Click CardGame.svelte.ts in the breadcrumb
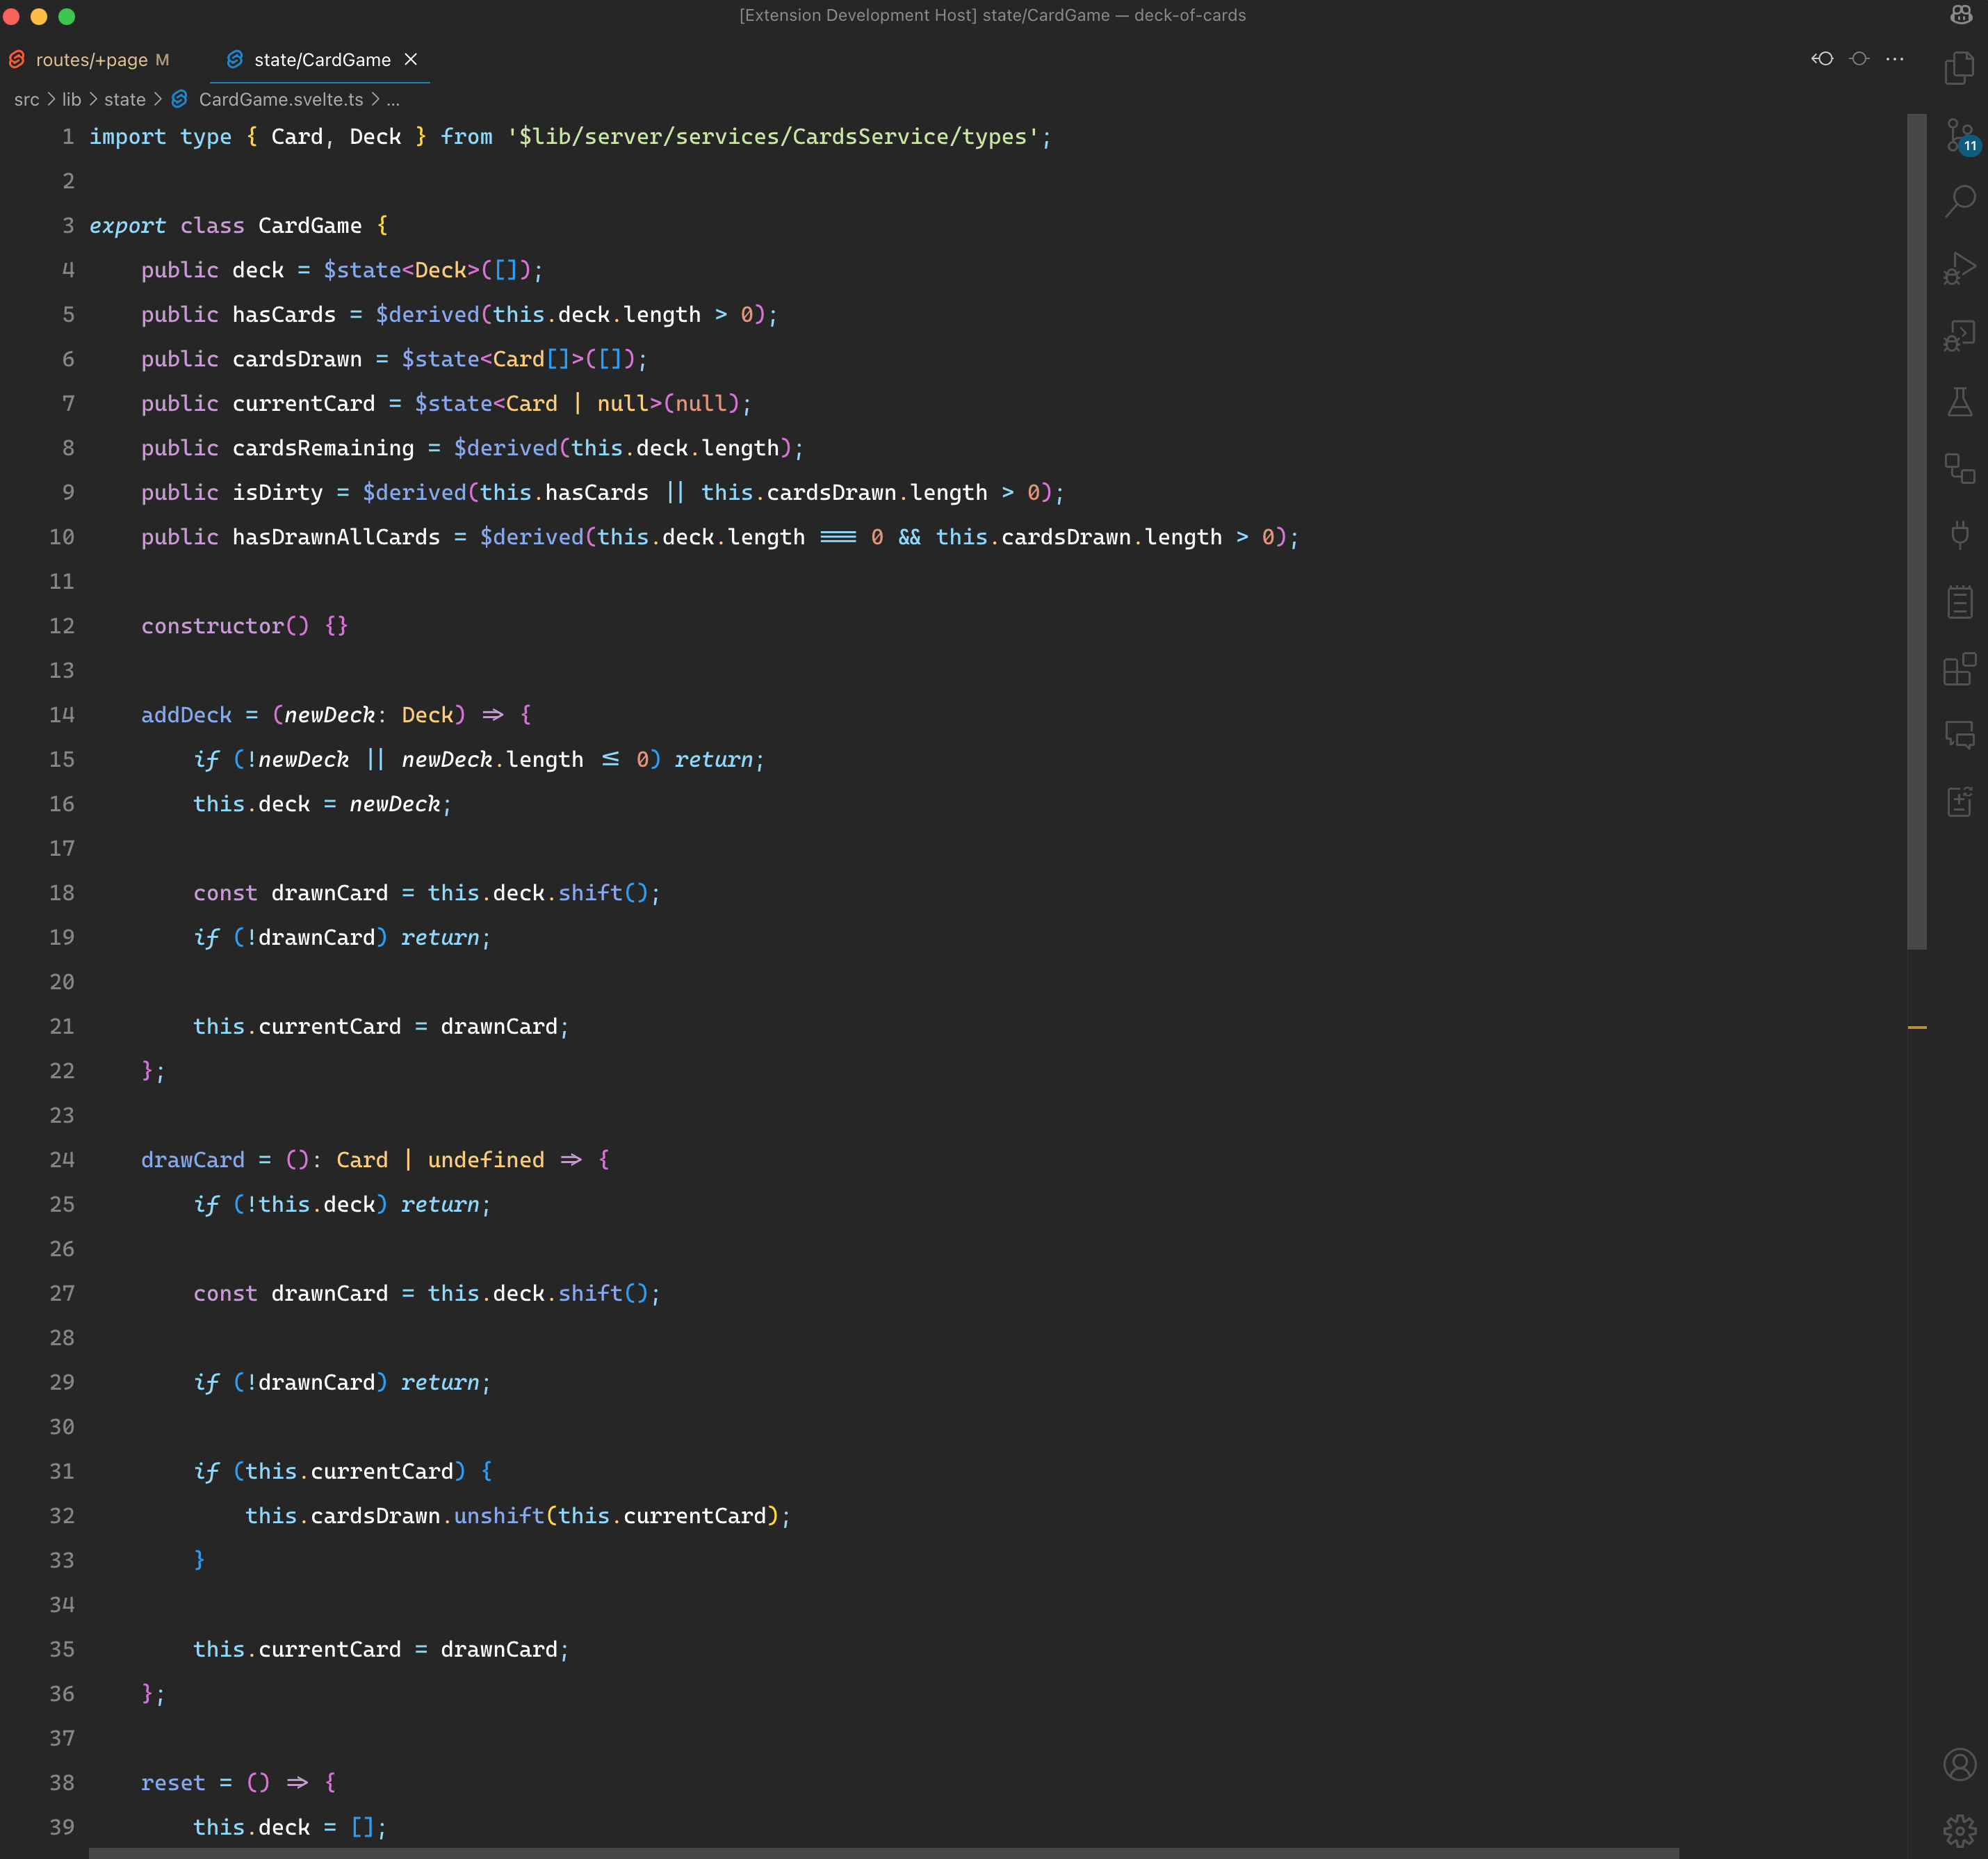The width and height of the screenshot is (1988, 1859). tap(280, 99)
